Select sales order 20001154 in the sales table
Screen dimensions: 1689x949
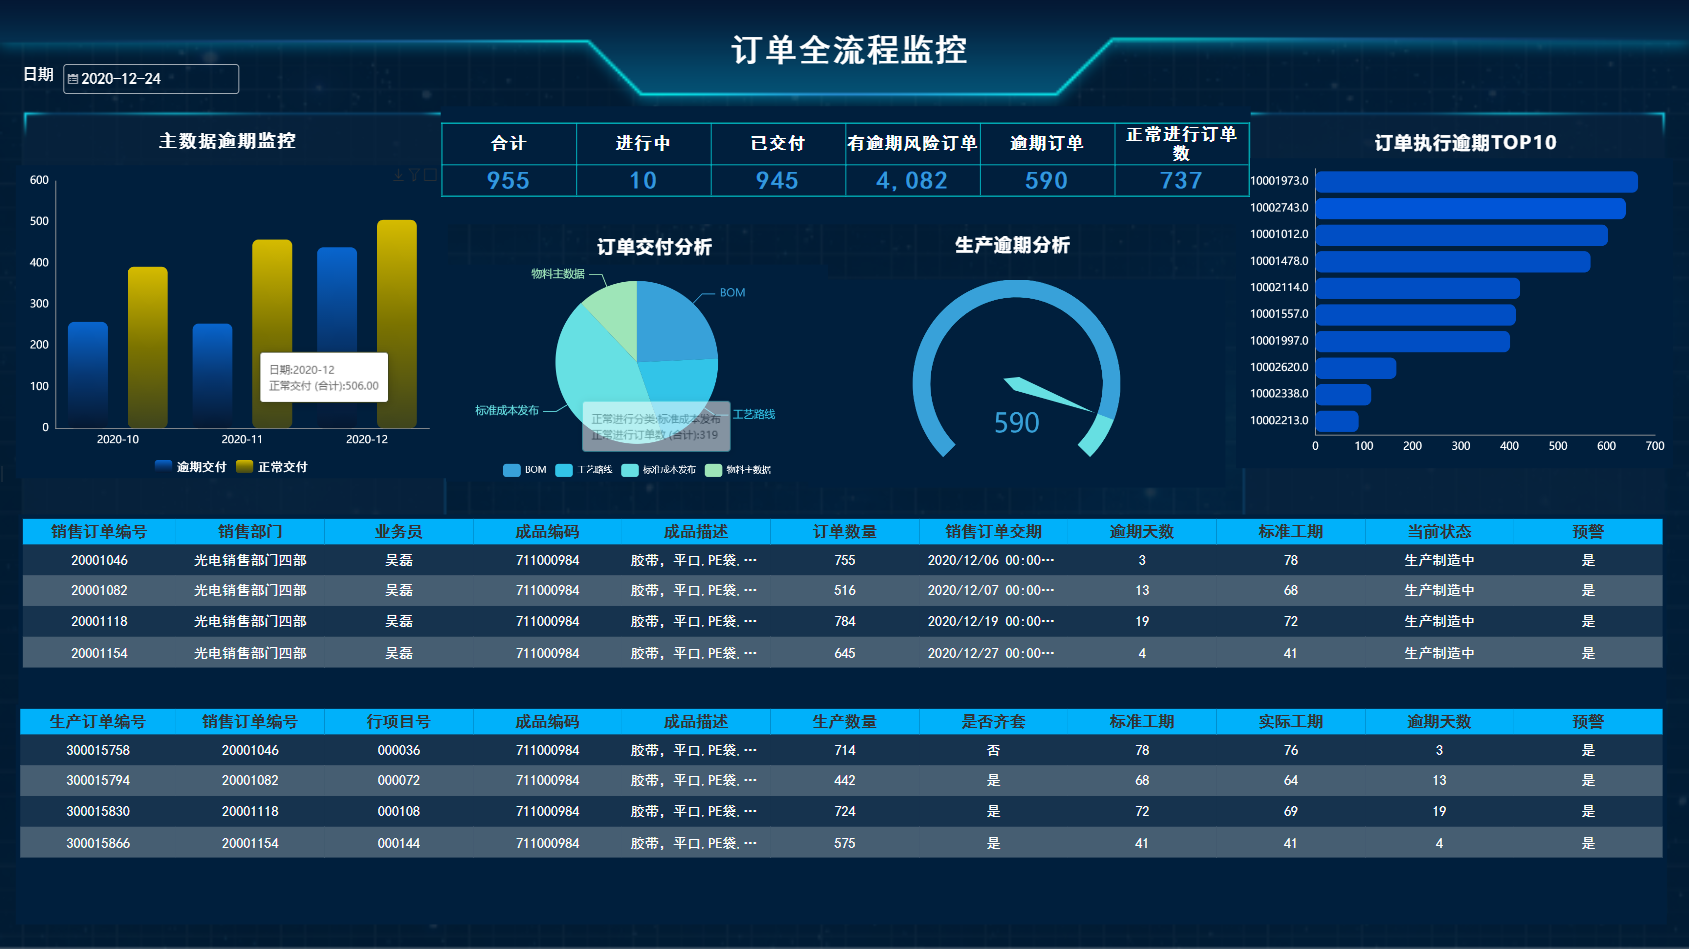coord(99,654)
